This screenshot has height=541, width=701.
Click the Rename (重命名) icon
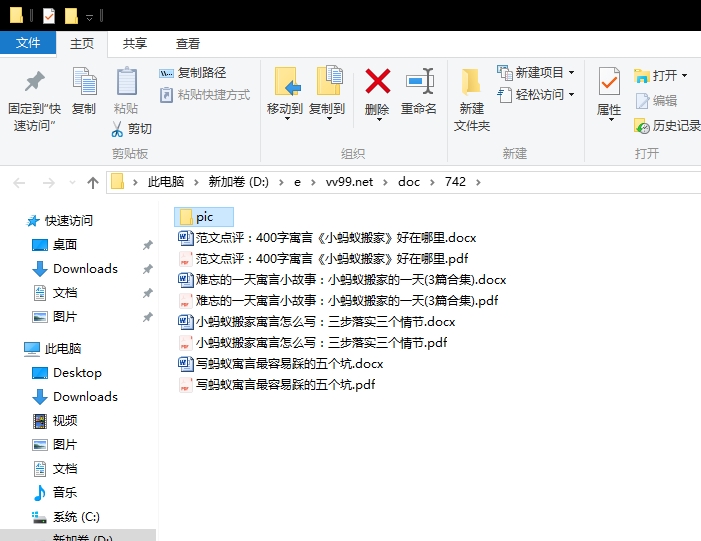[x=420, y=81]
